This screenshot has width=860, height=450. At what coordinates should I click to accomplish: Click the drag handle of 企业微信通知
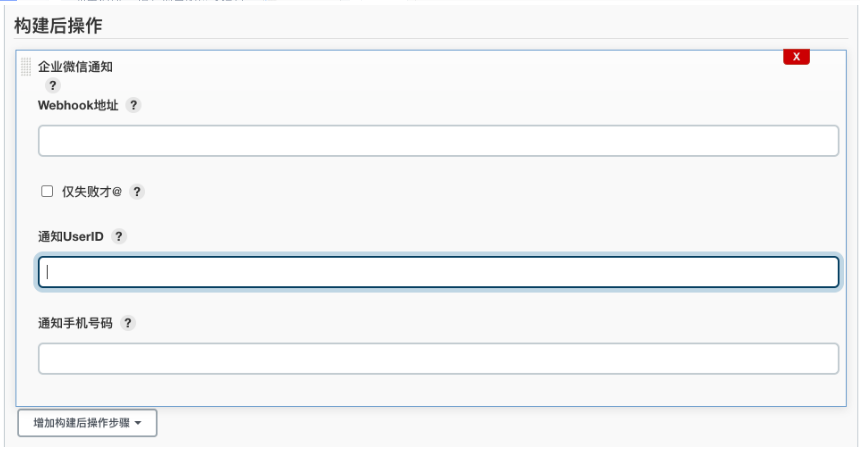(26, 67)
